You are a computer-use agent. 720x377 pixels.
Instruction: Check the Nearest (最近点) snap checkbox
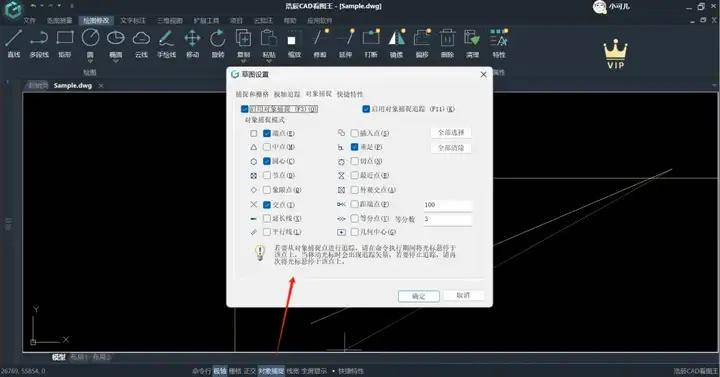(x=354, y=175)
